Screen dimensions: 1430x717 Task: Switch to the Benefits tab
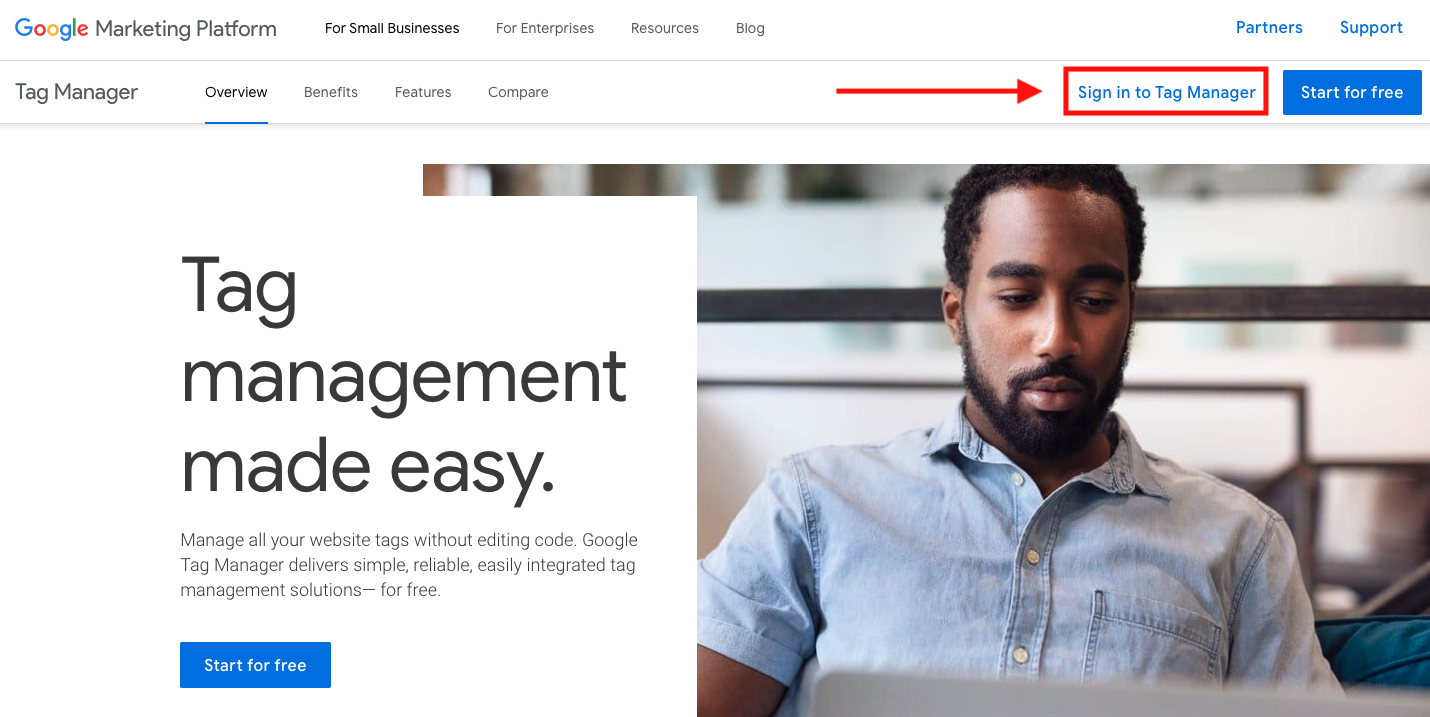331,92
